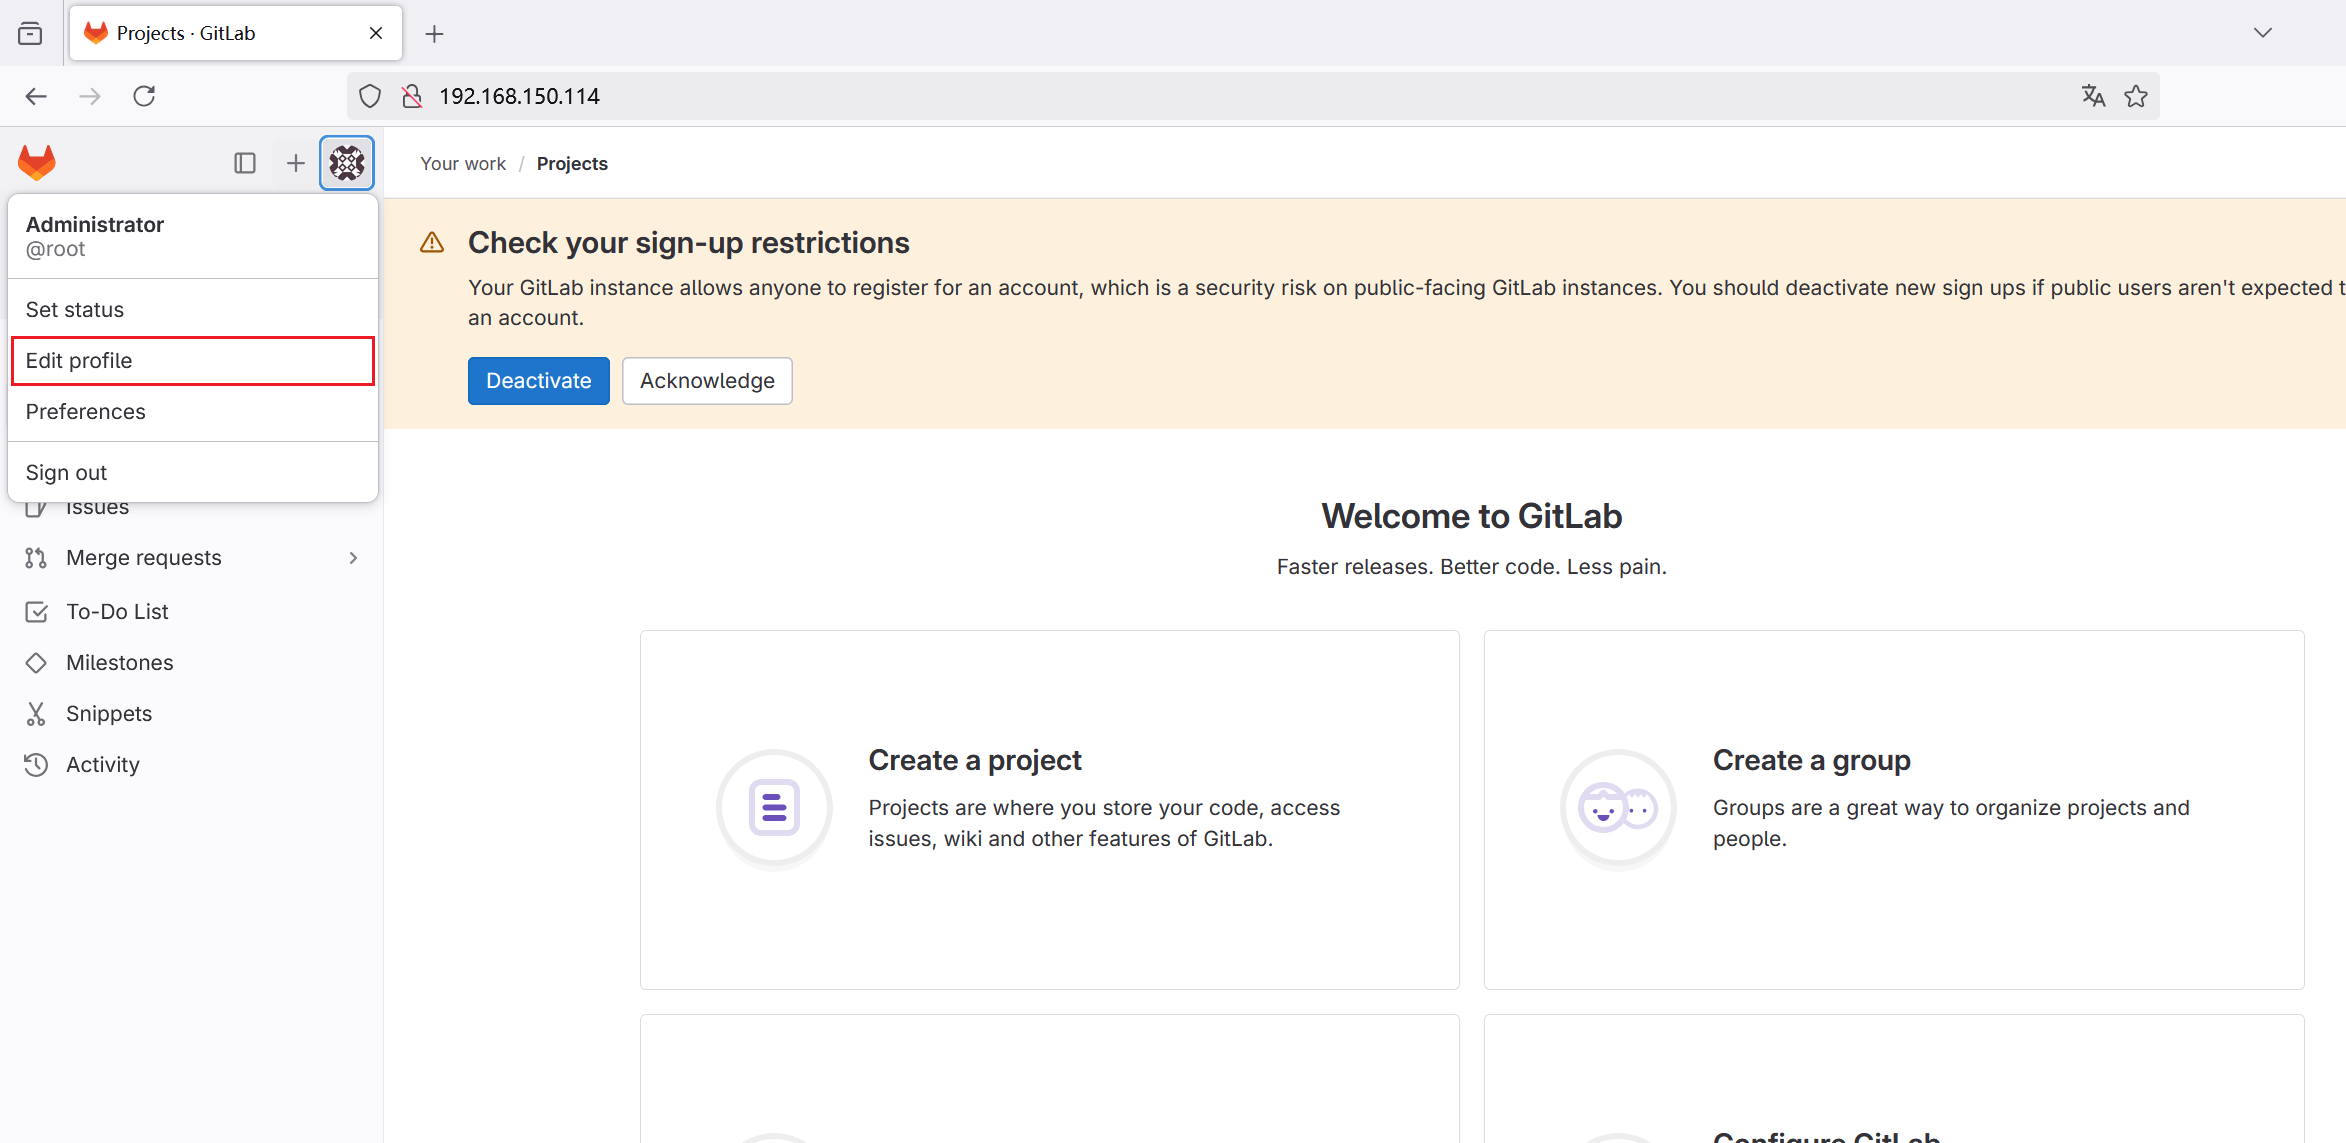Open Activity in sidebar

click(x=192, y=765)
